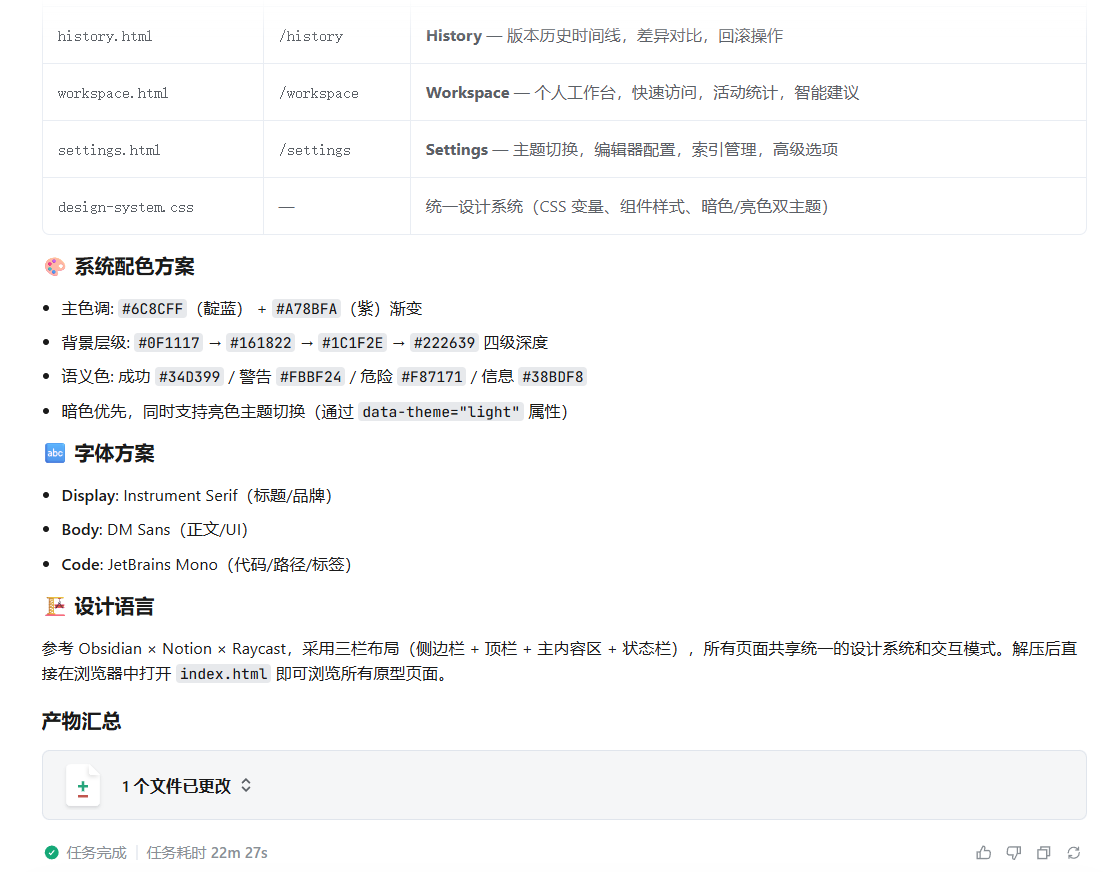Open the 1 个文件已更改 summary panel
The image size is (1120, 872).
(176, 786)
